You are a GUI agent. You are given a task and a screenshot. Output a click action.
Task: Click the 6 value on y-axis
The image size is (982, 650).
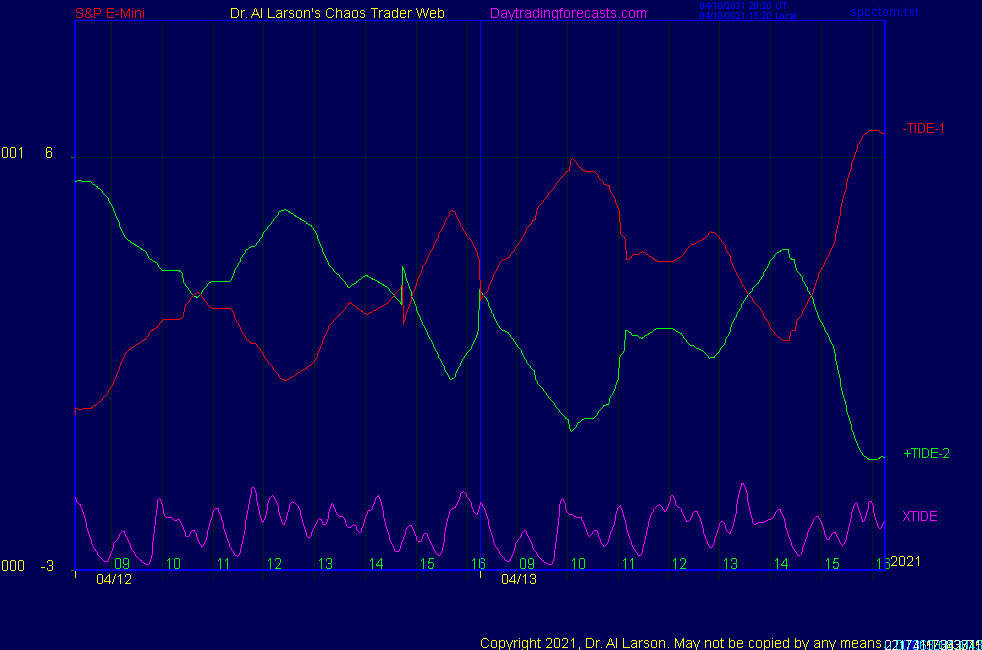click(x=48, y=153)
